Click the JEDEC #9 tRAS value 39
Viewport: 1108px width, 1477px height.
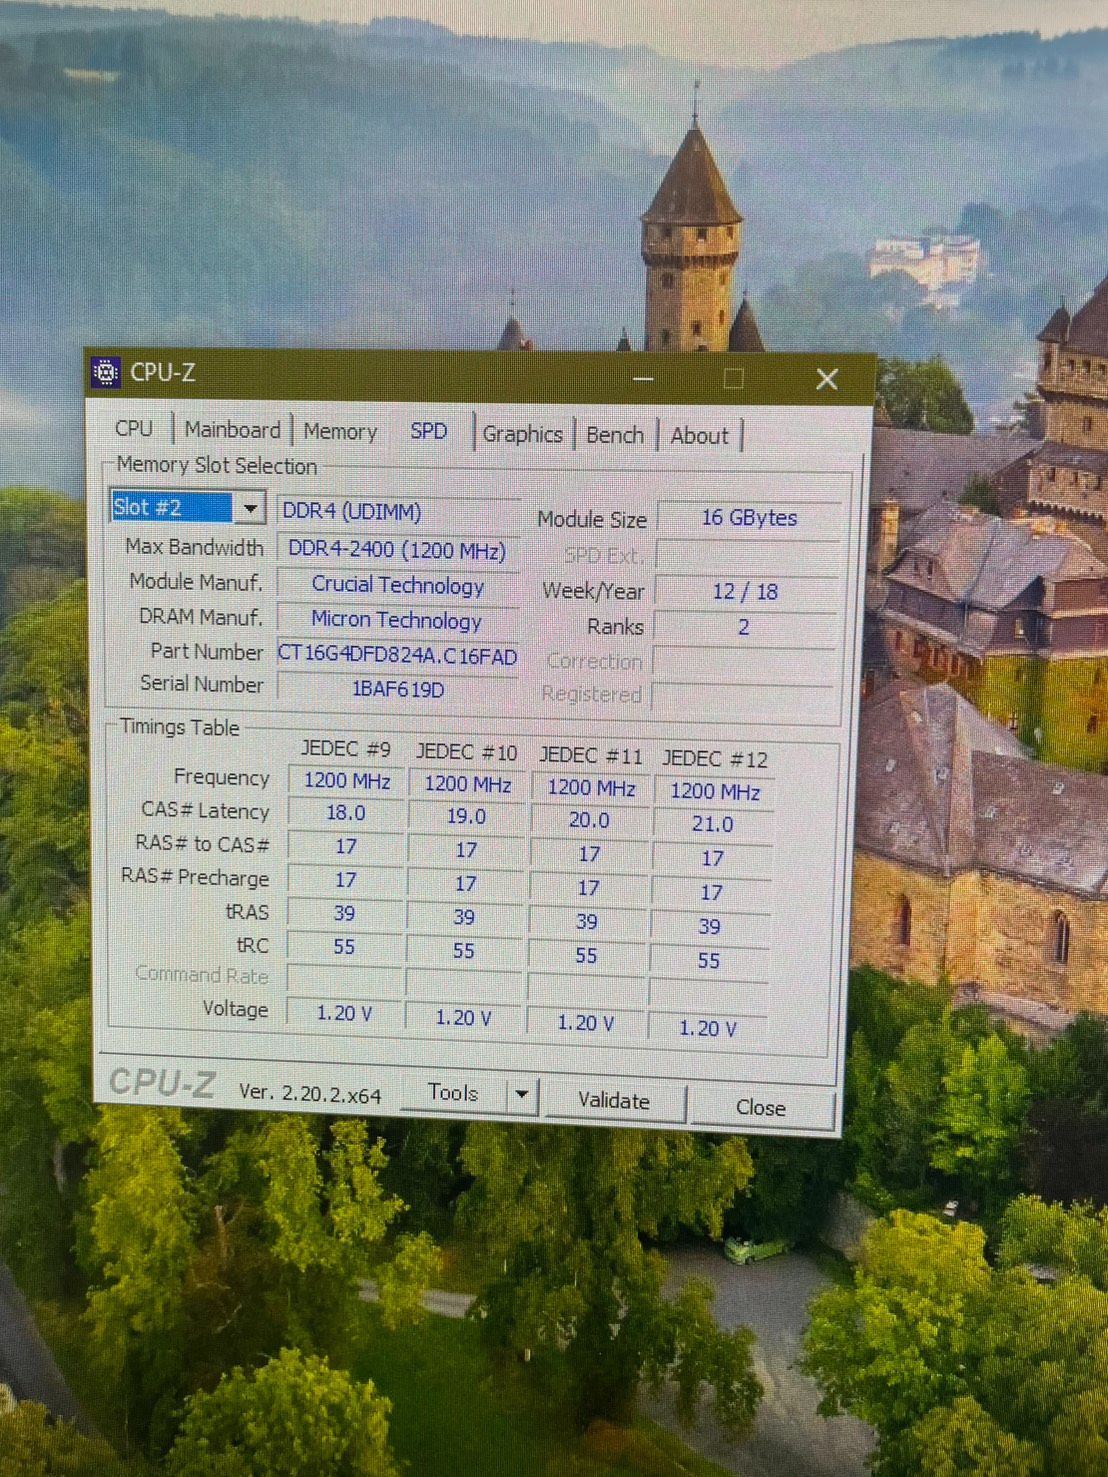[x=344, y=914]
